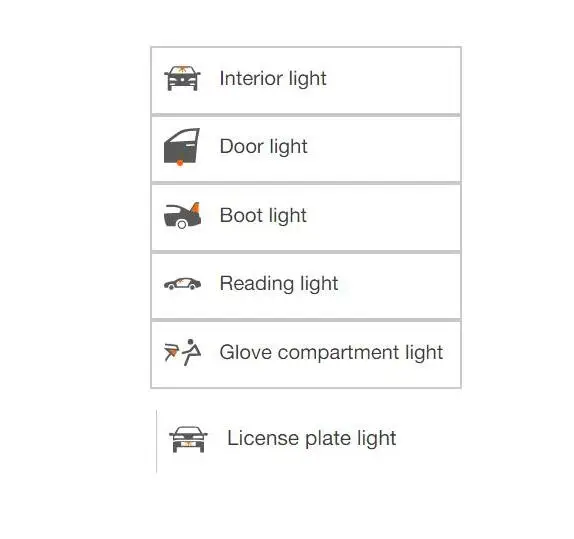Click the Boot light open-trunk icon
This screenshot has height=539, width=574.
[182, 215]
